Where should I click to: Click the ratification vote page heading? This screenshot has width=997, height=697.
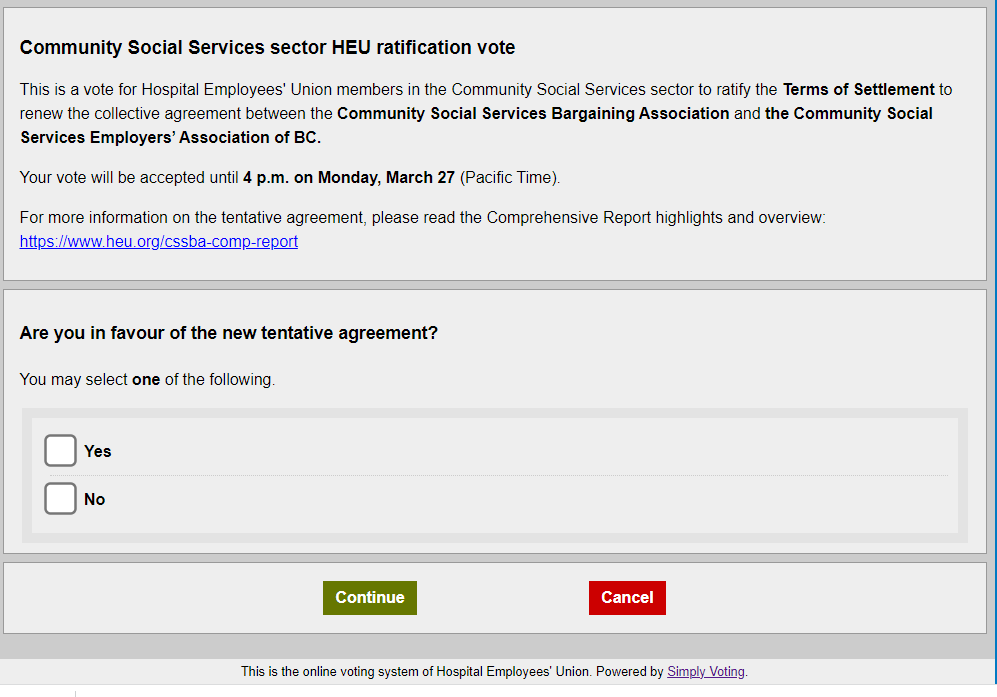click(267, 47)
